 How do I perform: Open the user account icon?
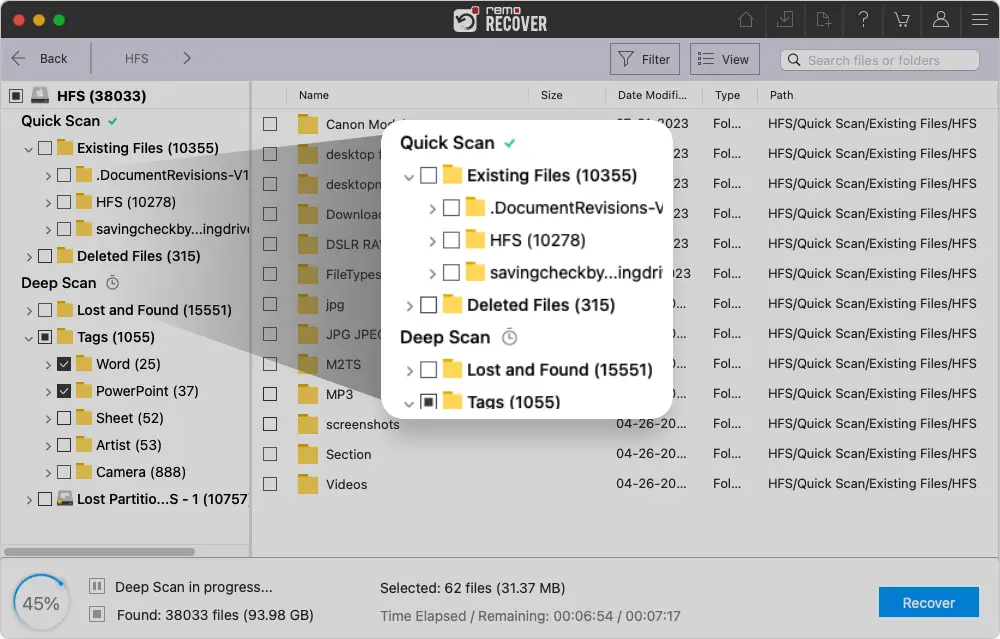(940, 19)
